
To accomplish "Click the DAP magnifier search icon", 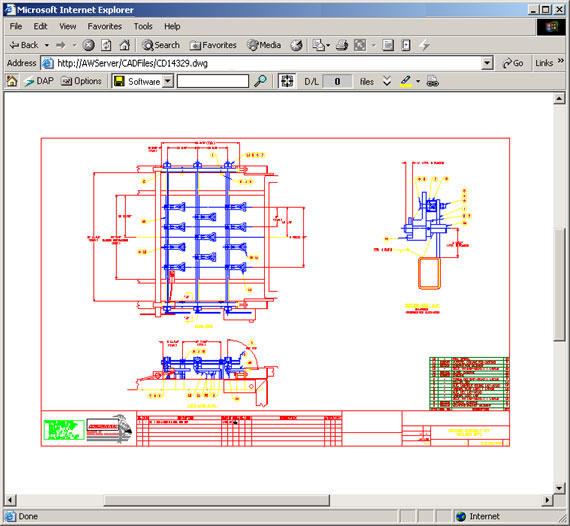I will tap(260, 81).
